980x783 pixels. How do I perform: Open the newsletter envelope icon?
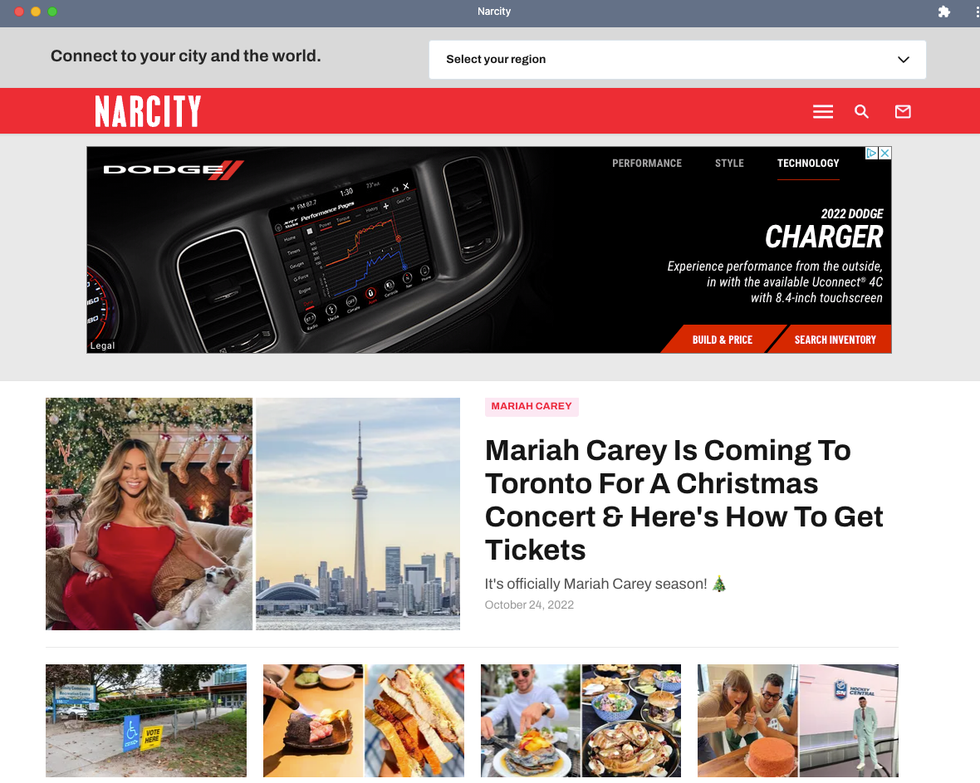903,112
